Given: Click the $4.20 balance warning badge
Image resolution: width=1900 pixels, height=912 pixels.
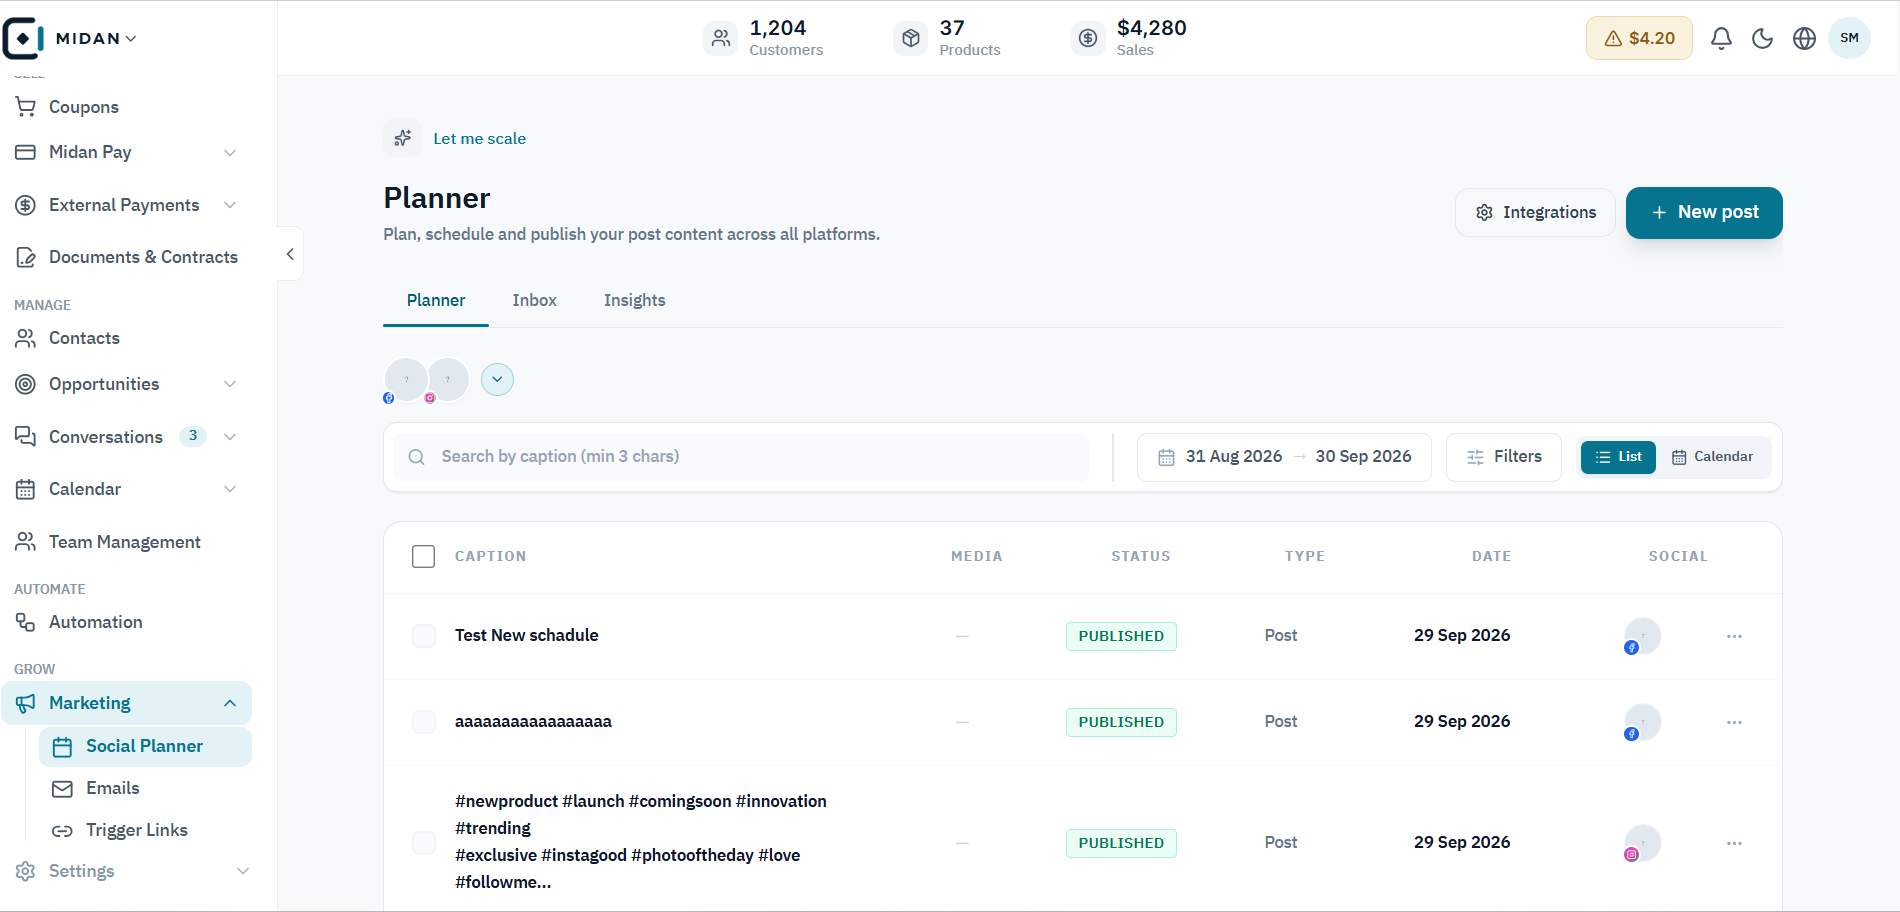Looking at the screenshot, I should [1639, 38].
